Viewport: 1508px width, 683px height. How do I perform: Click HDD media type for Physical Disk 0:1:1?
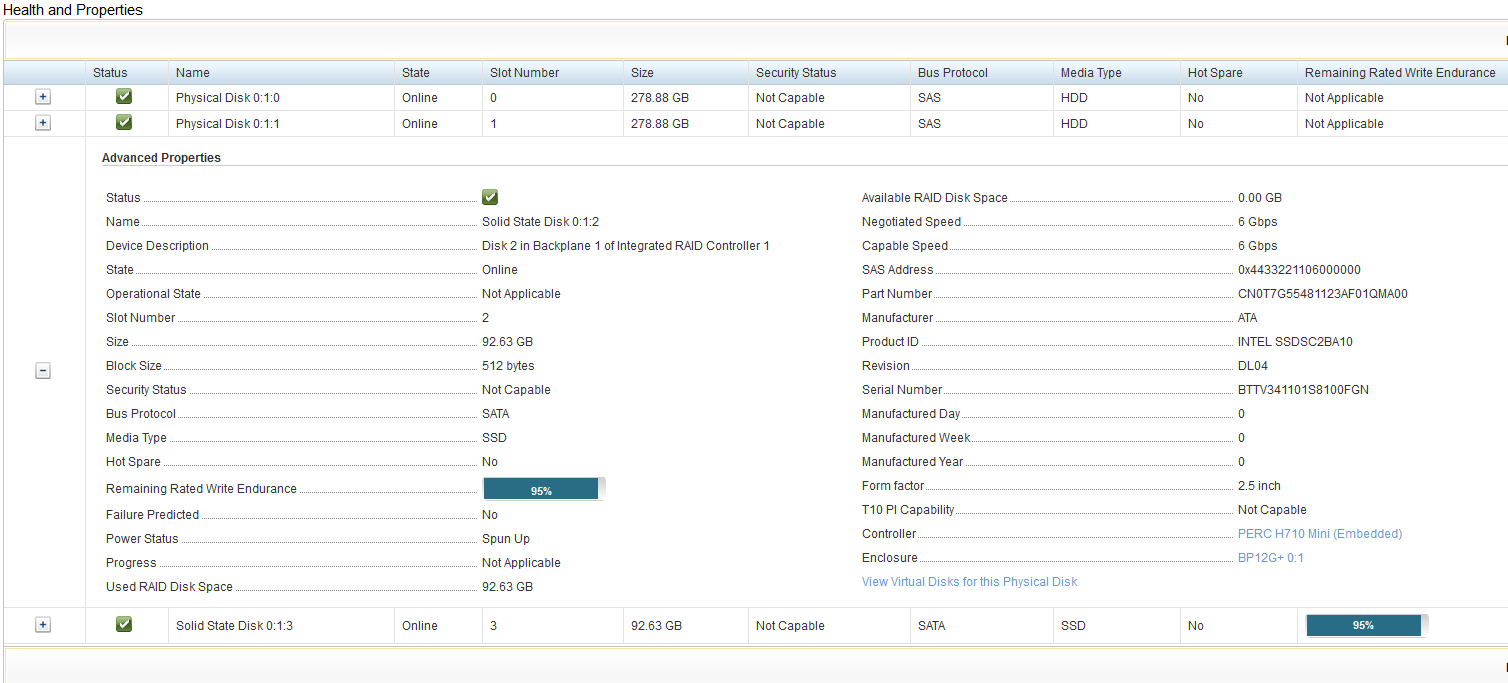click(1074, 124)
